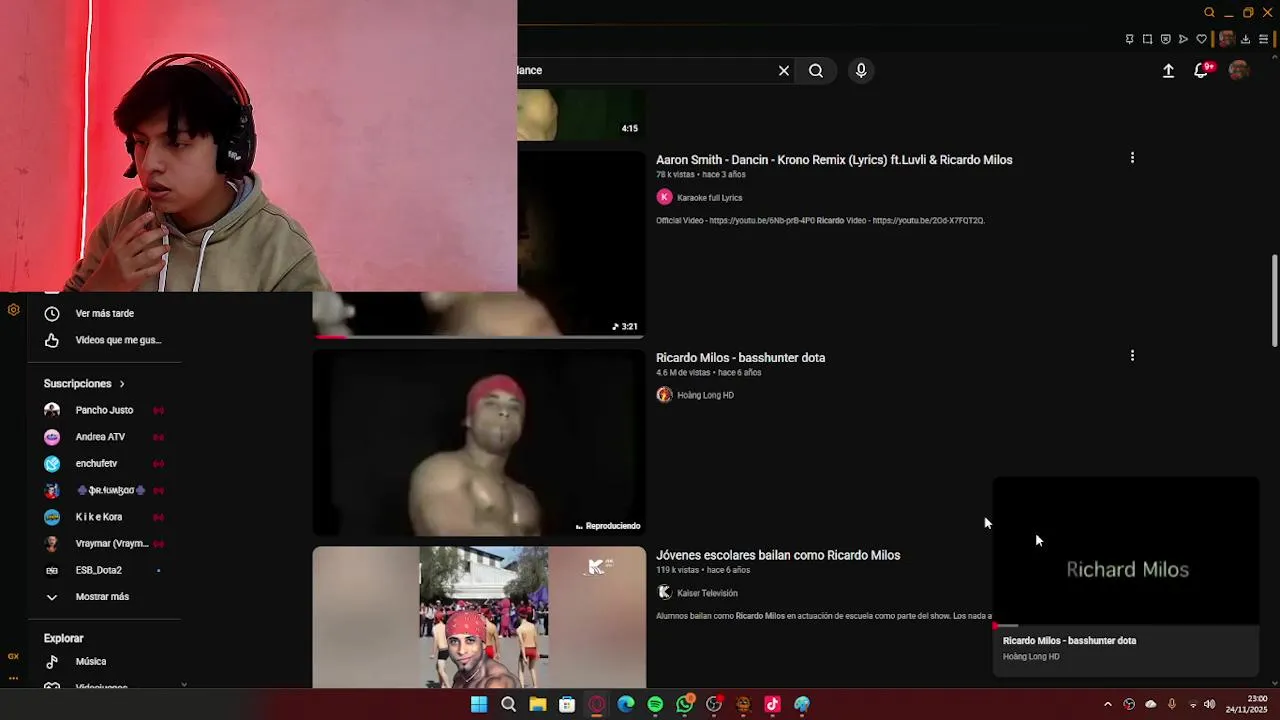Open Aaron Smith Dancin Krono Remix title
This screenshot has height=720, width=1280.
[x=834, y=160]
